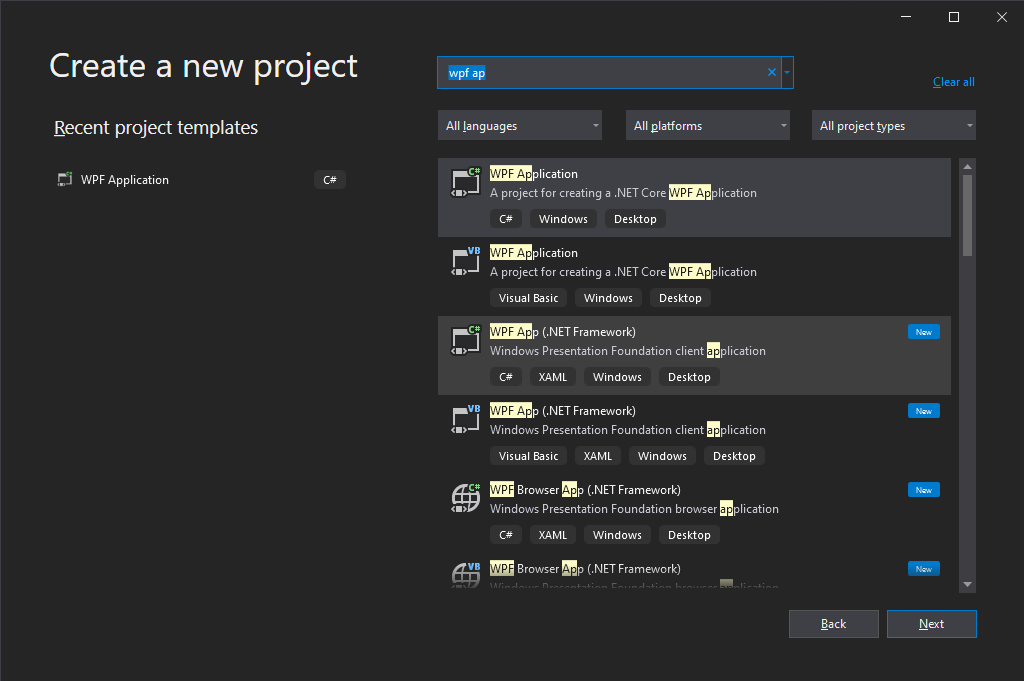Click the Next button

(x=931, y=624)
